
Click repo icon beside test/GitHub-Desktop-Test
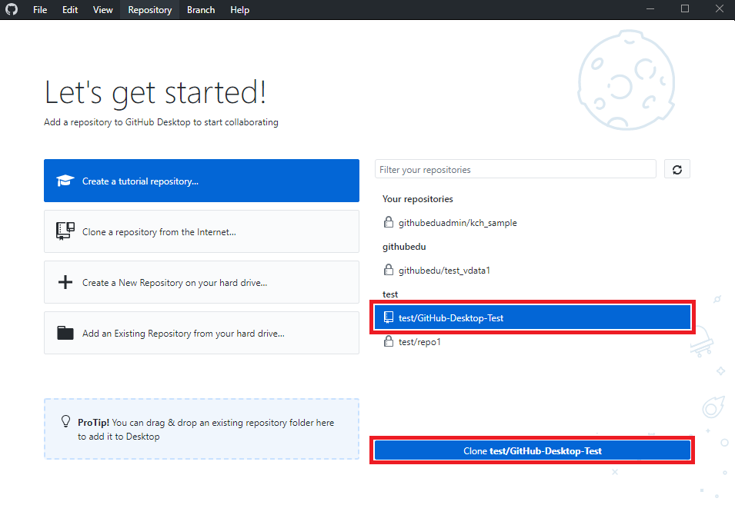389,317
